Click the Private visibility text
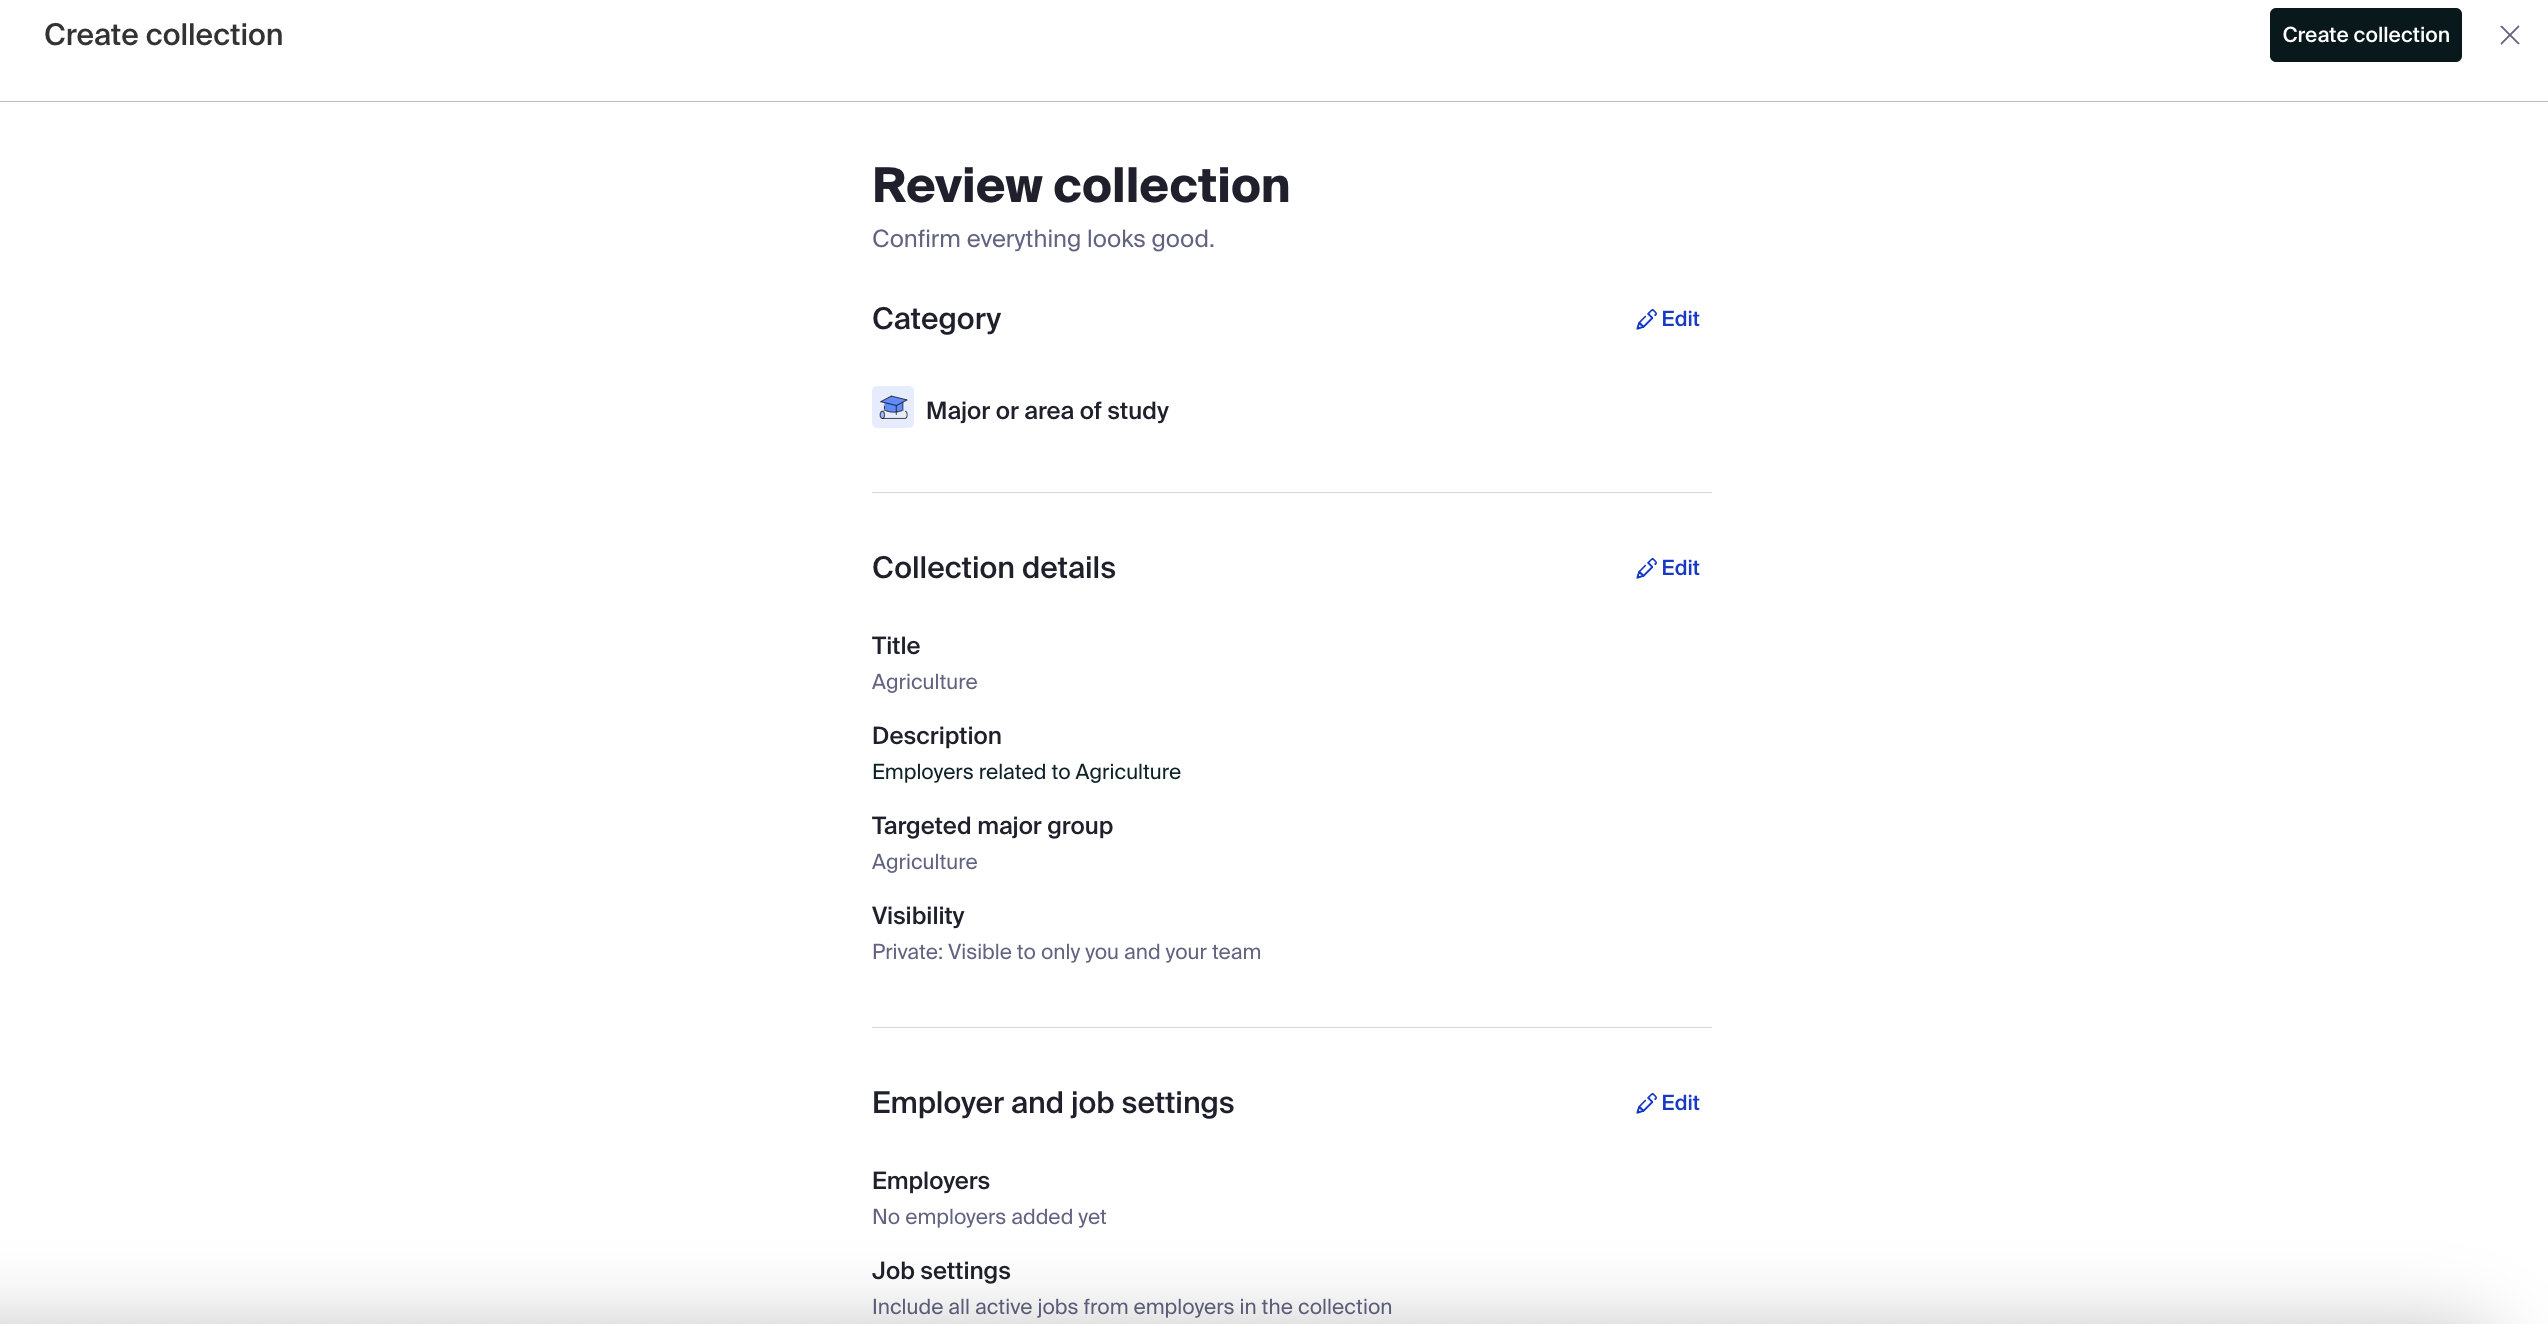 tap(1066, 952)
